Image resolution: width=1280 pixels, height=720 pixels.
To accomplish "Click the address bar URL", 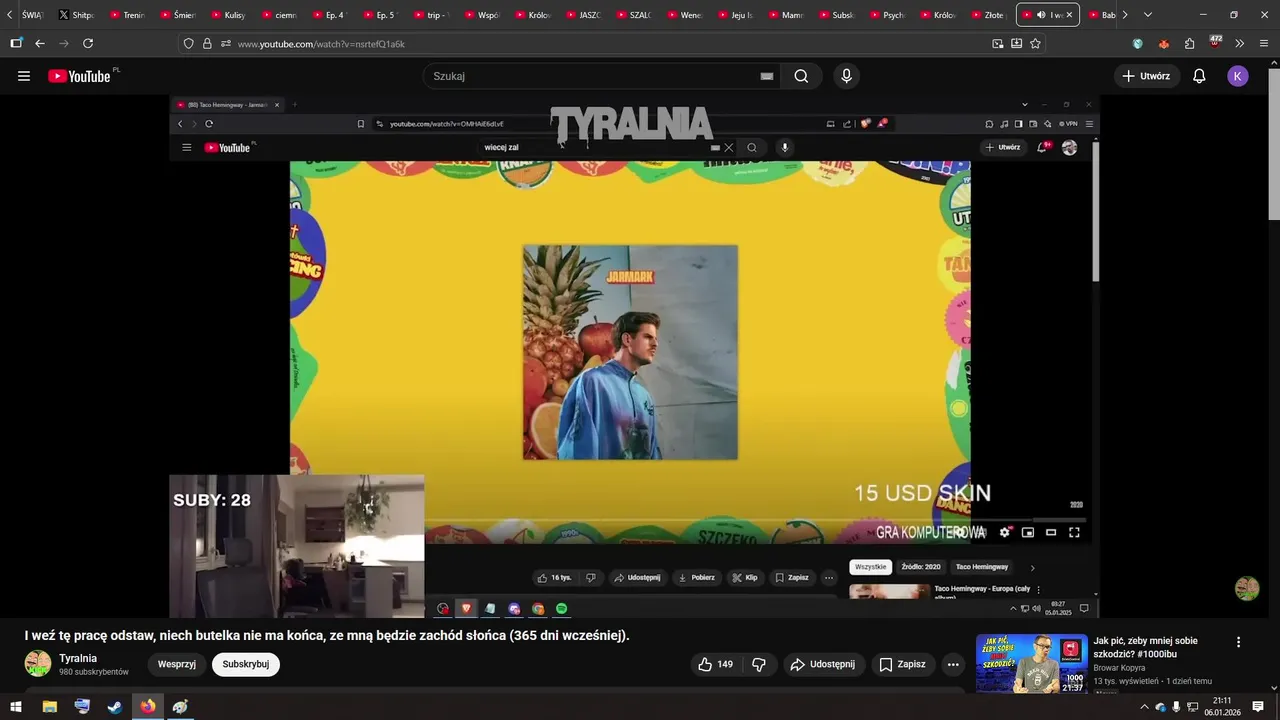I will point(321,44).
